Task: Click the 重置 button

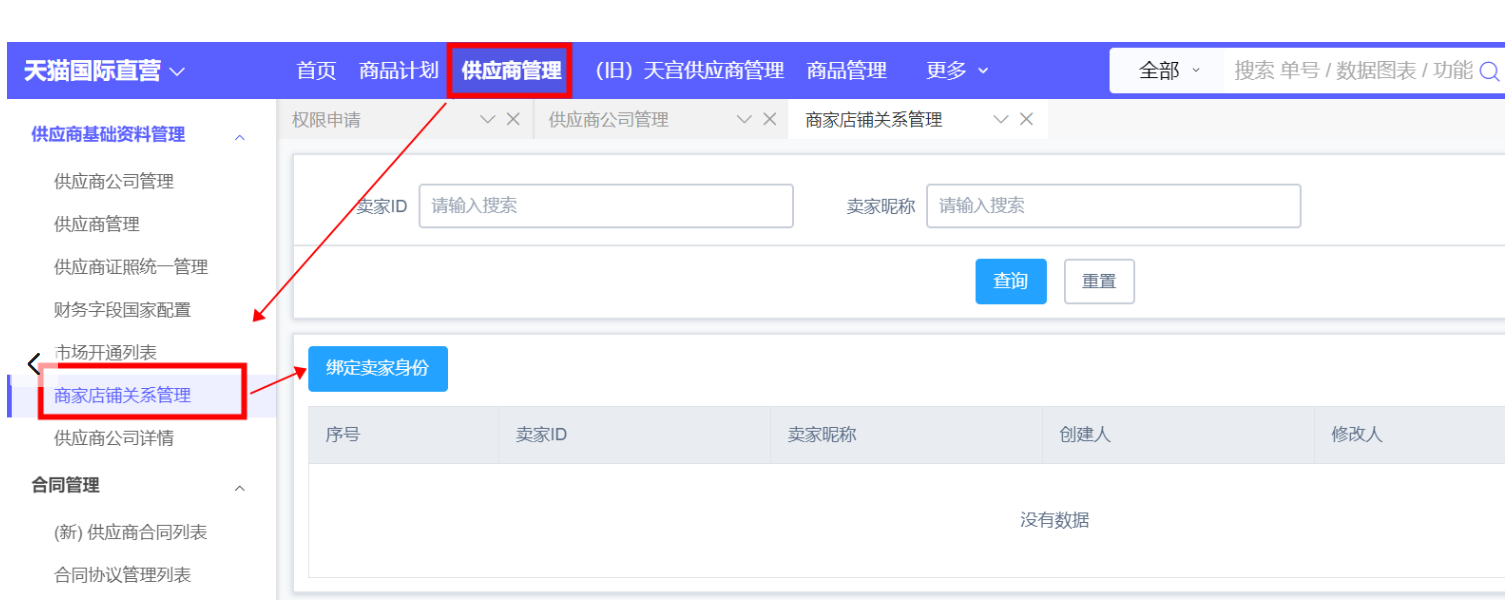Action: click(x=1099, y=281)
